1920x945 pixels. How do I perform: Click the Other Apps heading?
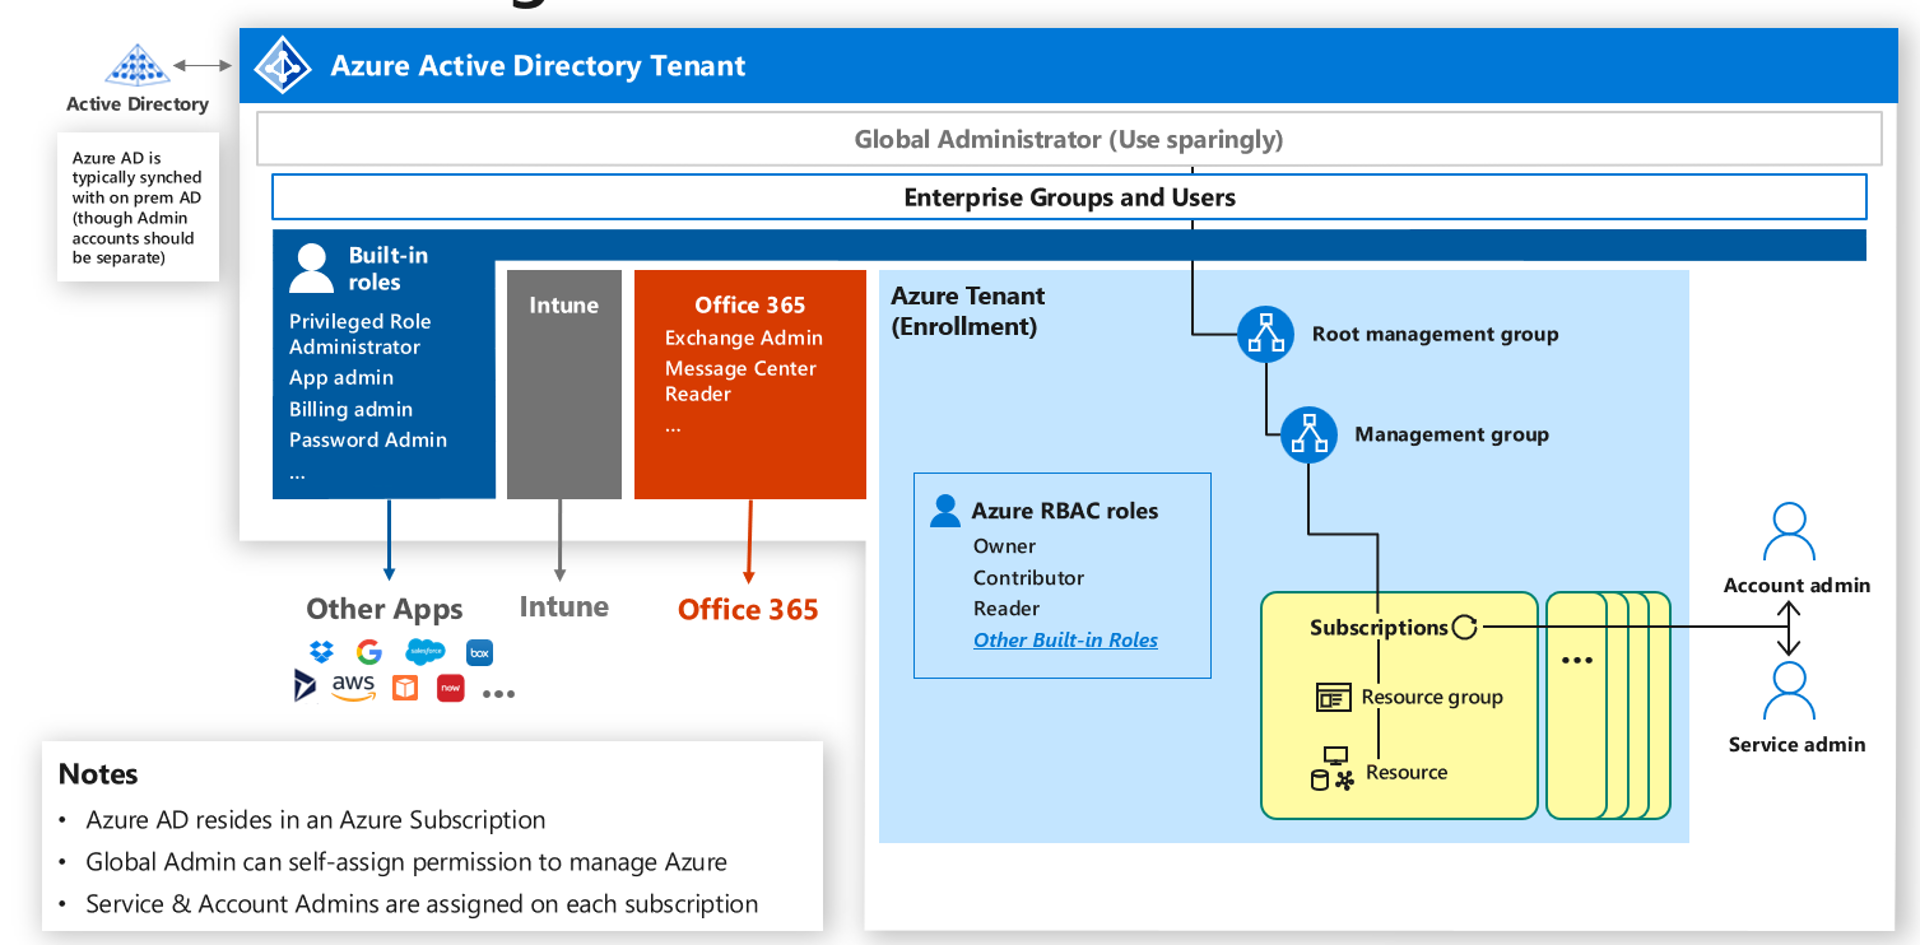384,609
